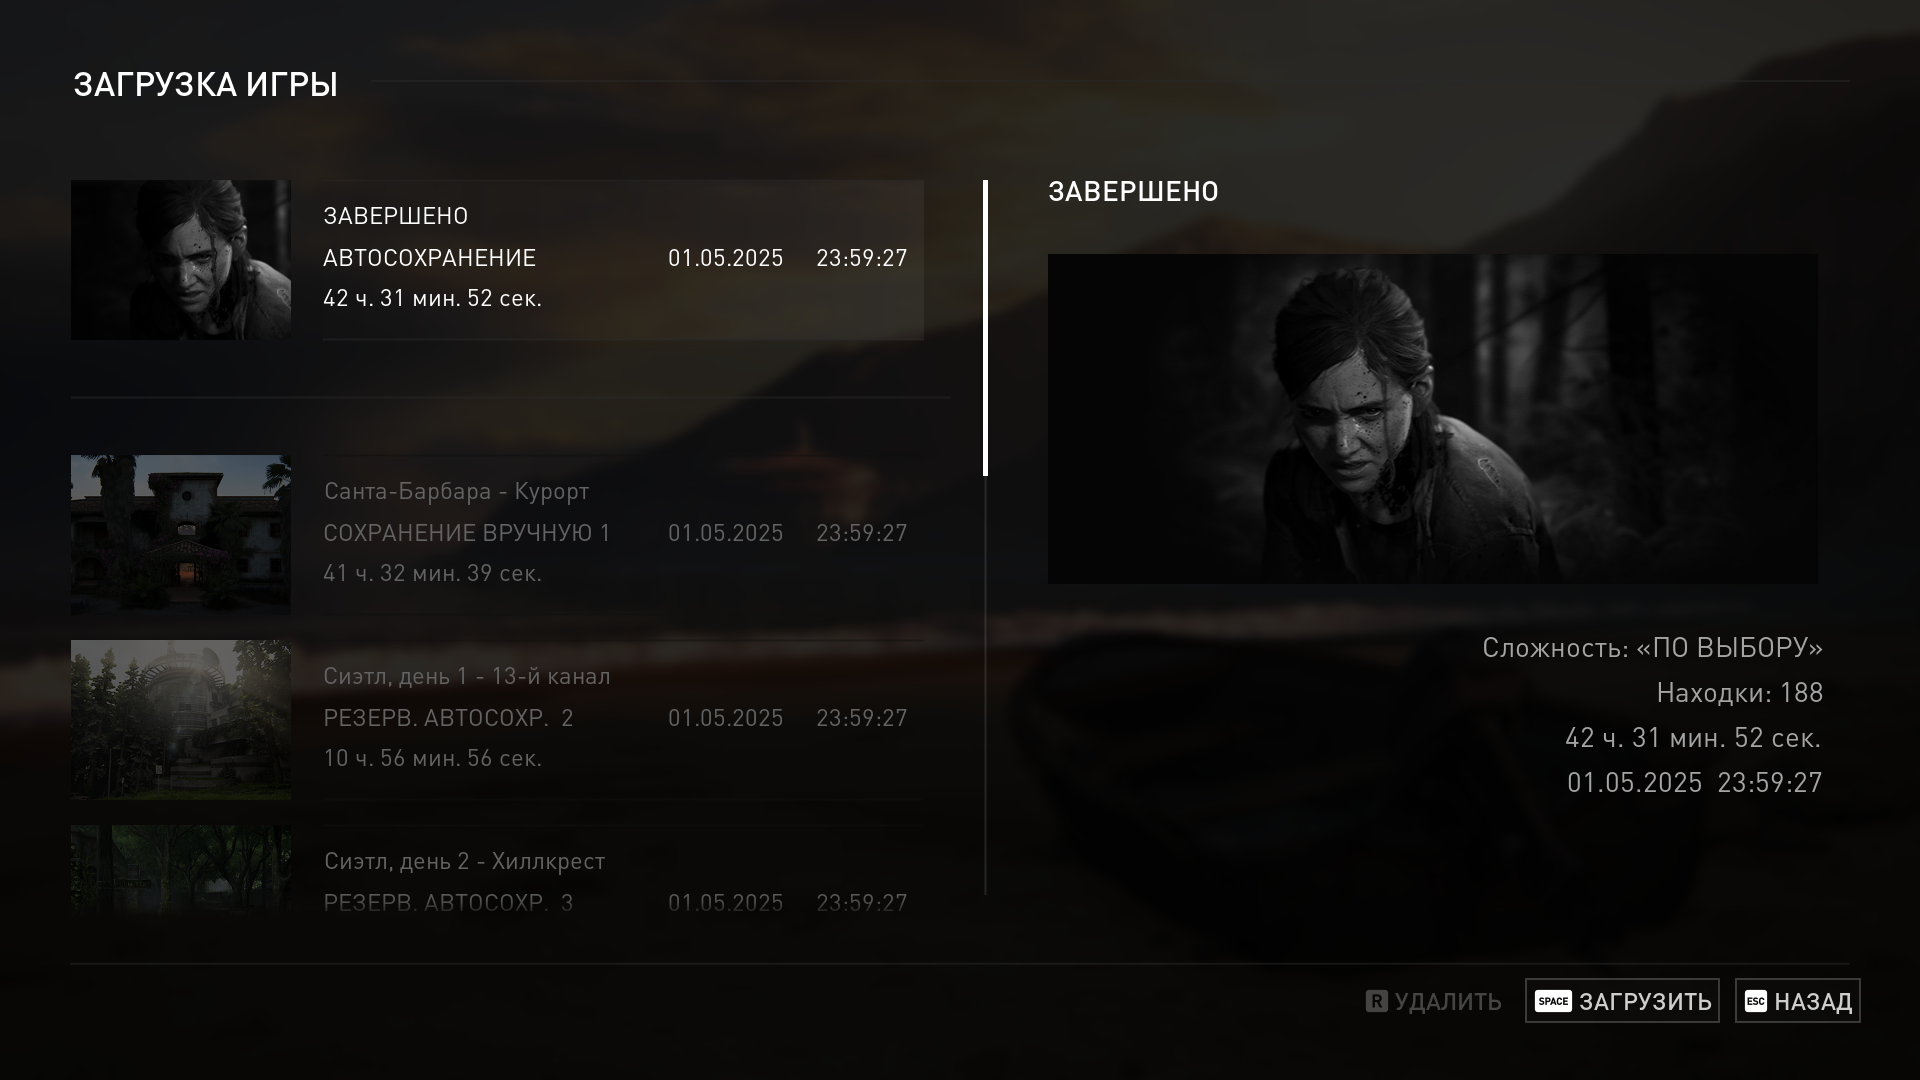
Task: Choose the СОХРАНЕНИЕ ВРУЧНУЮ 1 save entry
Action: pos(497,535)
